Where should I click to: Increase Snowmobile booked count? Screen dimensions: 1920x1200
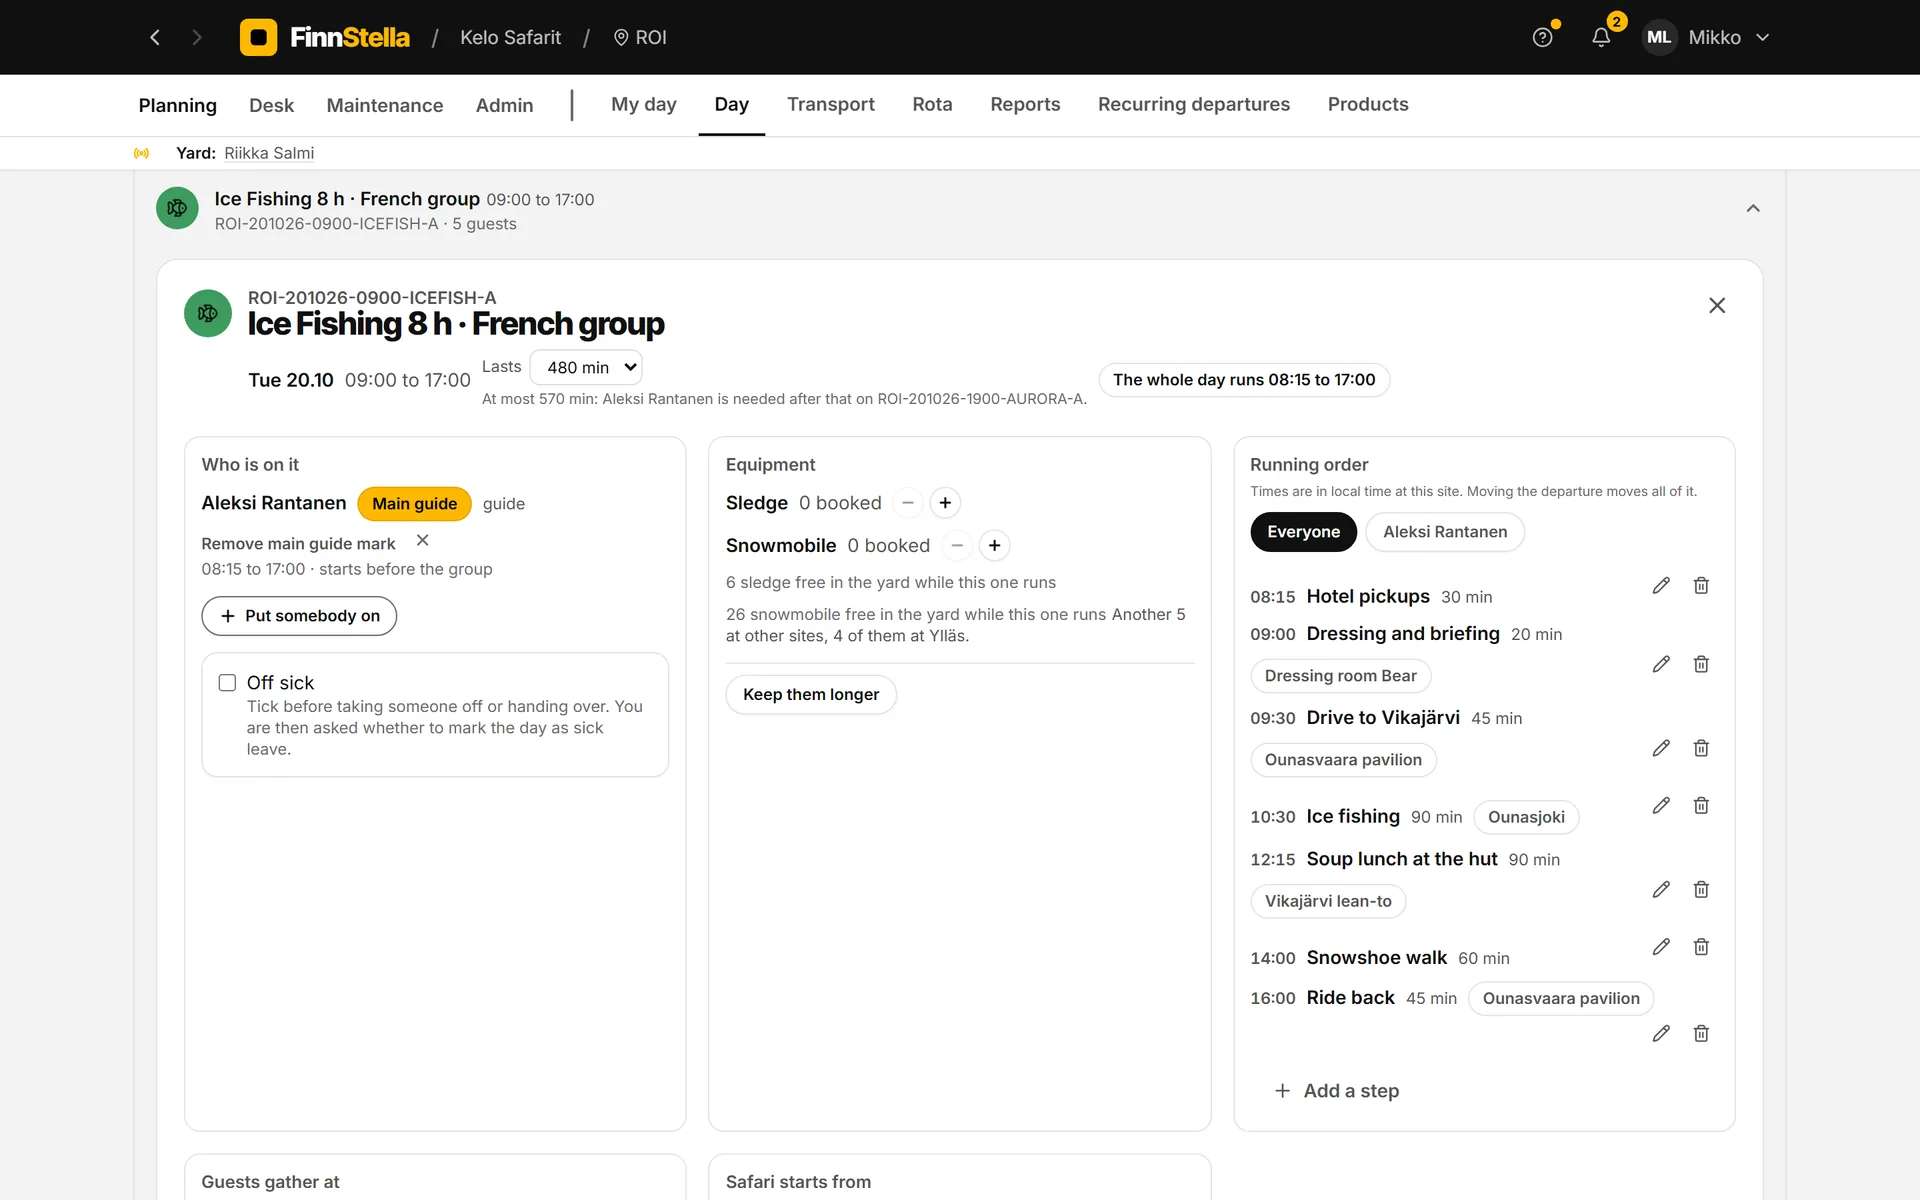pyautogui.click(x=994, y=546)
